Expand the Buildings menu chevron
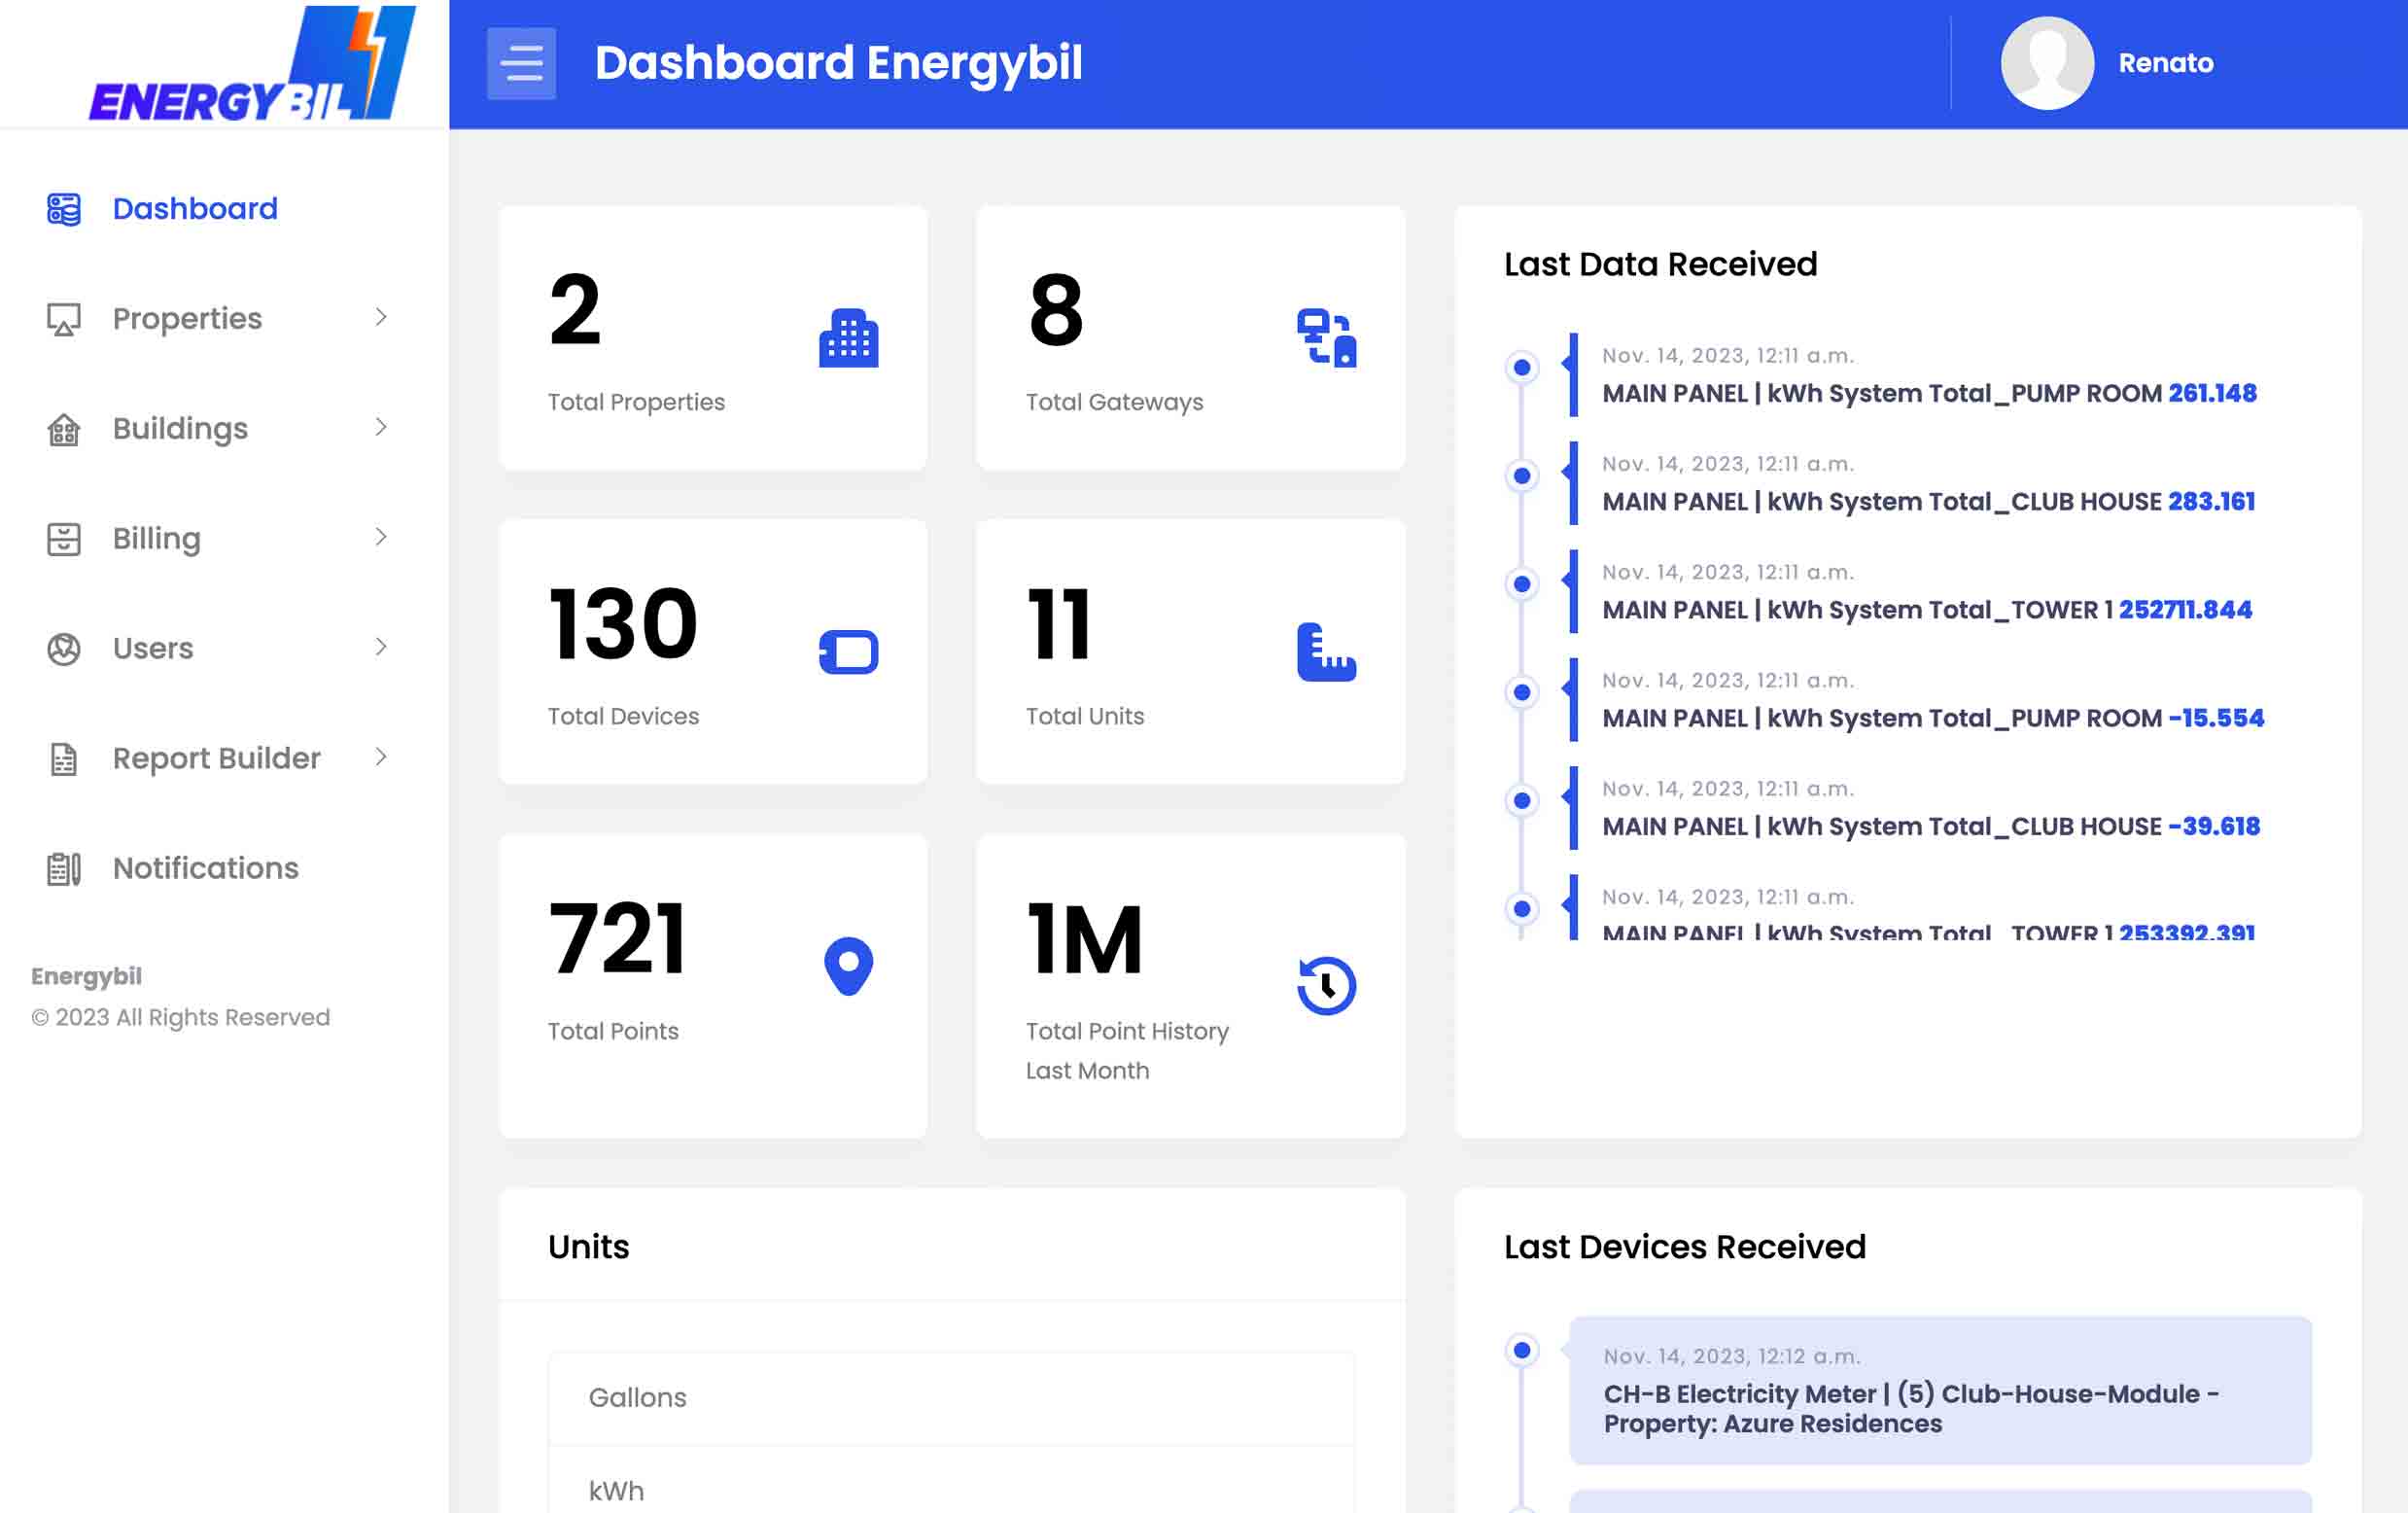The width and height of the screenshot is (2408, 1513). tap(381, 427)
